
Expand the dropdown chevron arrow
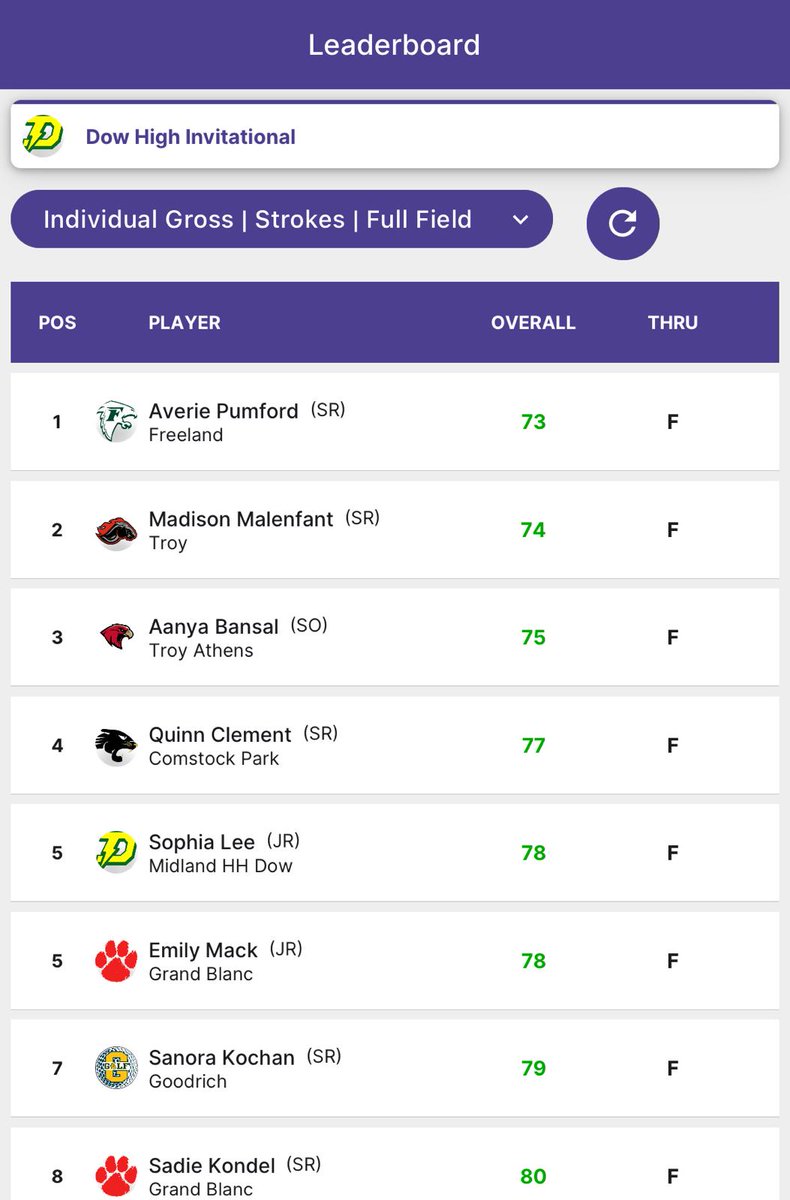520,220
